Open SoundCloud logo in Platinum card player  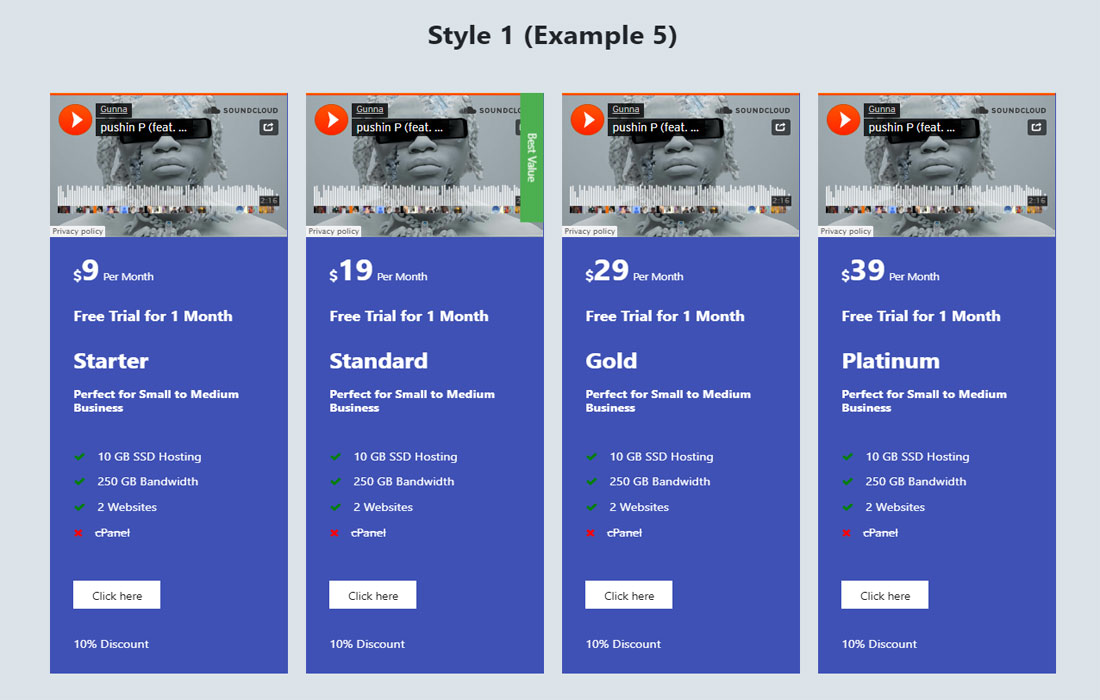(1009, 110)
